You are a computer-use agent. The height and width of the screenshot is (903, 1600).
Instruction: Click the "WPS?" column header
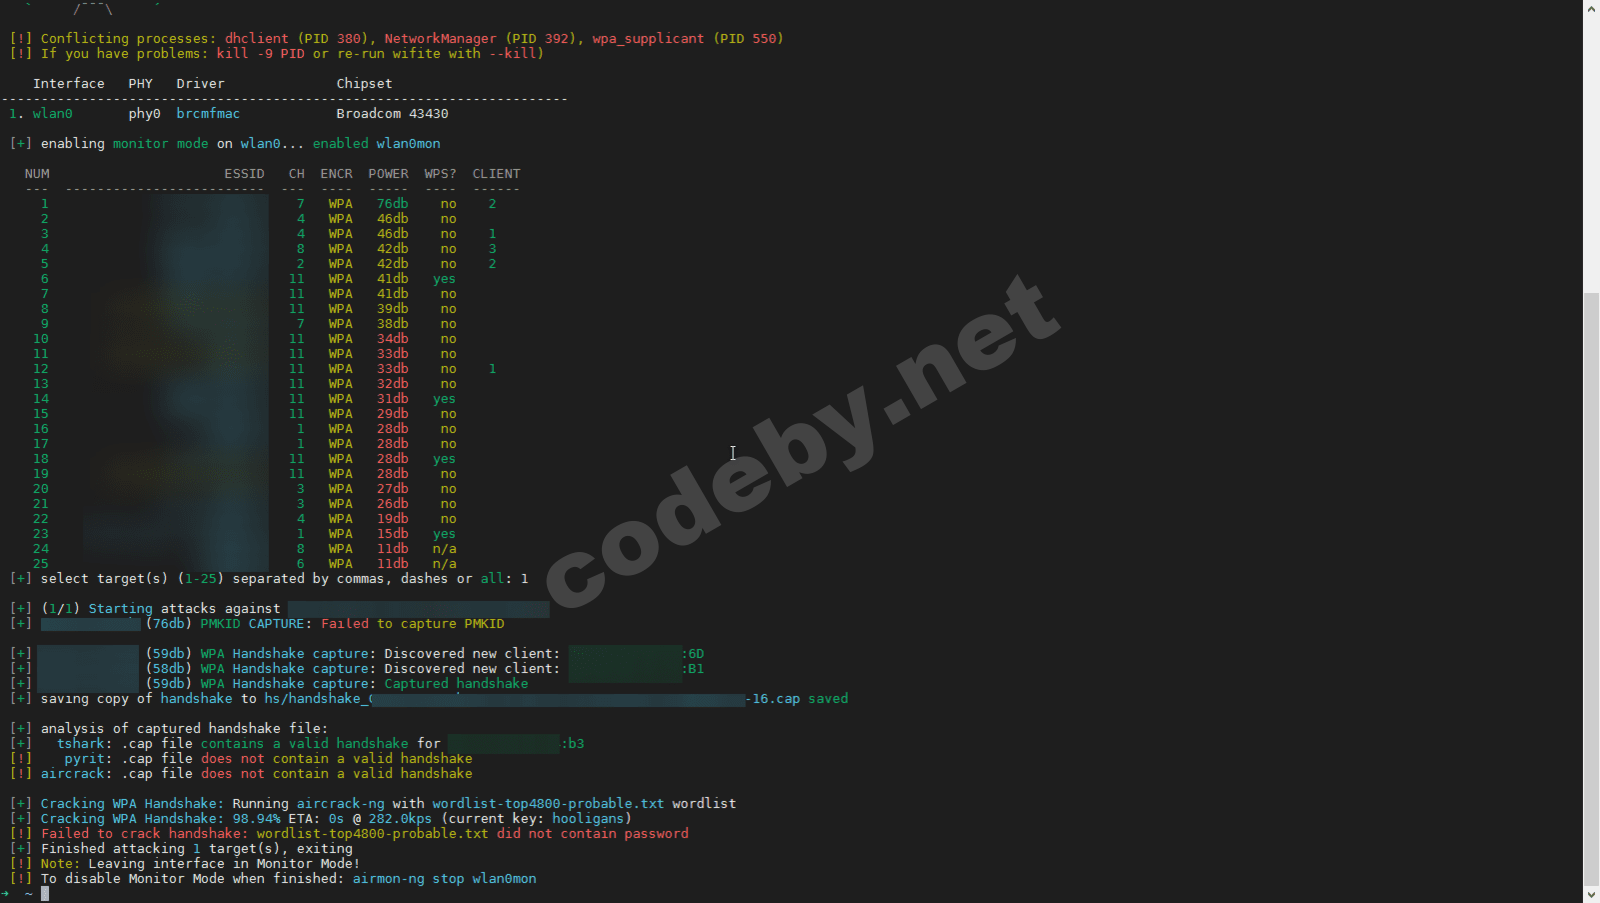[x=441, y=174]
